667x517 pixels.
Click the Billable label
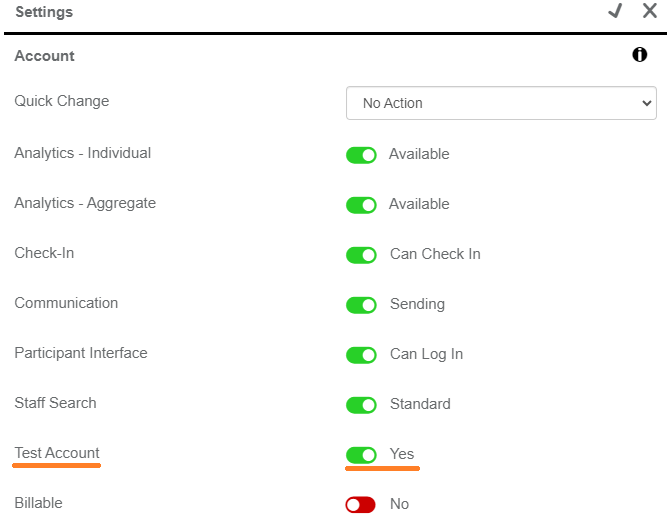[x=38, y=503]
